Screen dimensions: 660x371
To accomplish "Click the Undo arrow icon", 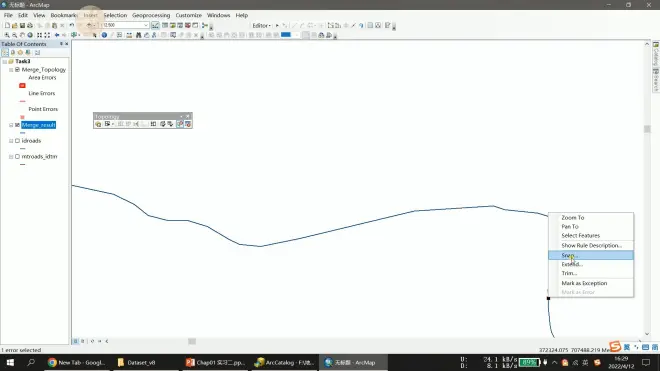I will pyautogui.click(x=72, y=25).
